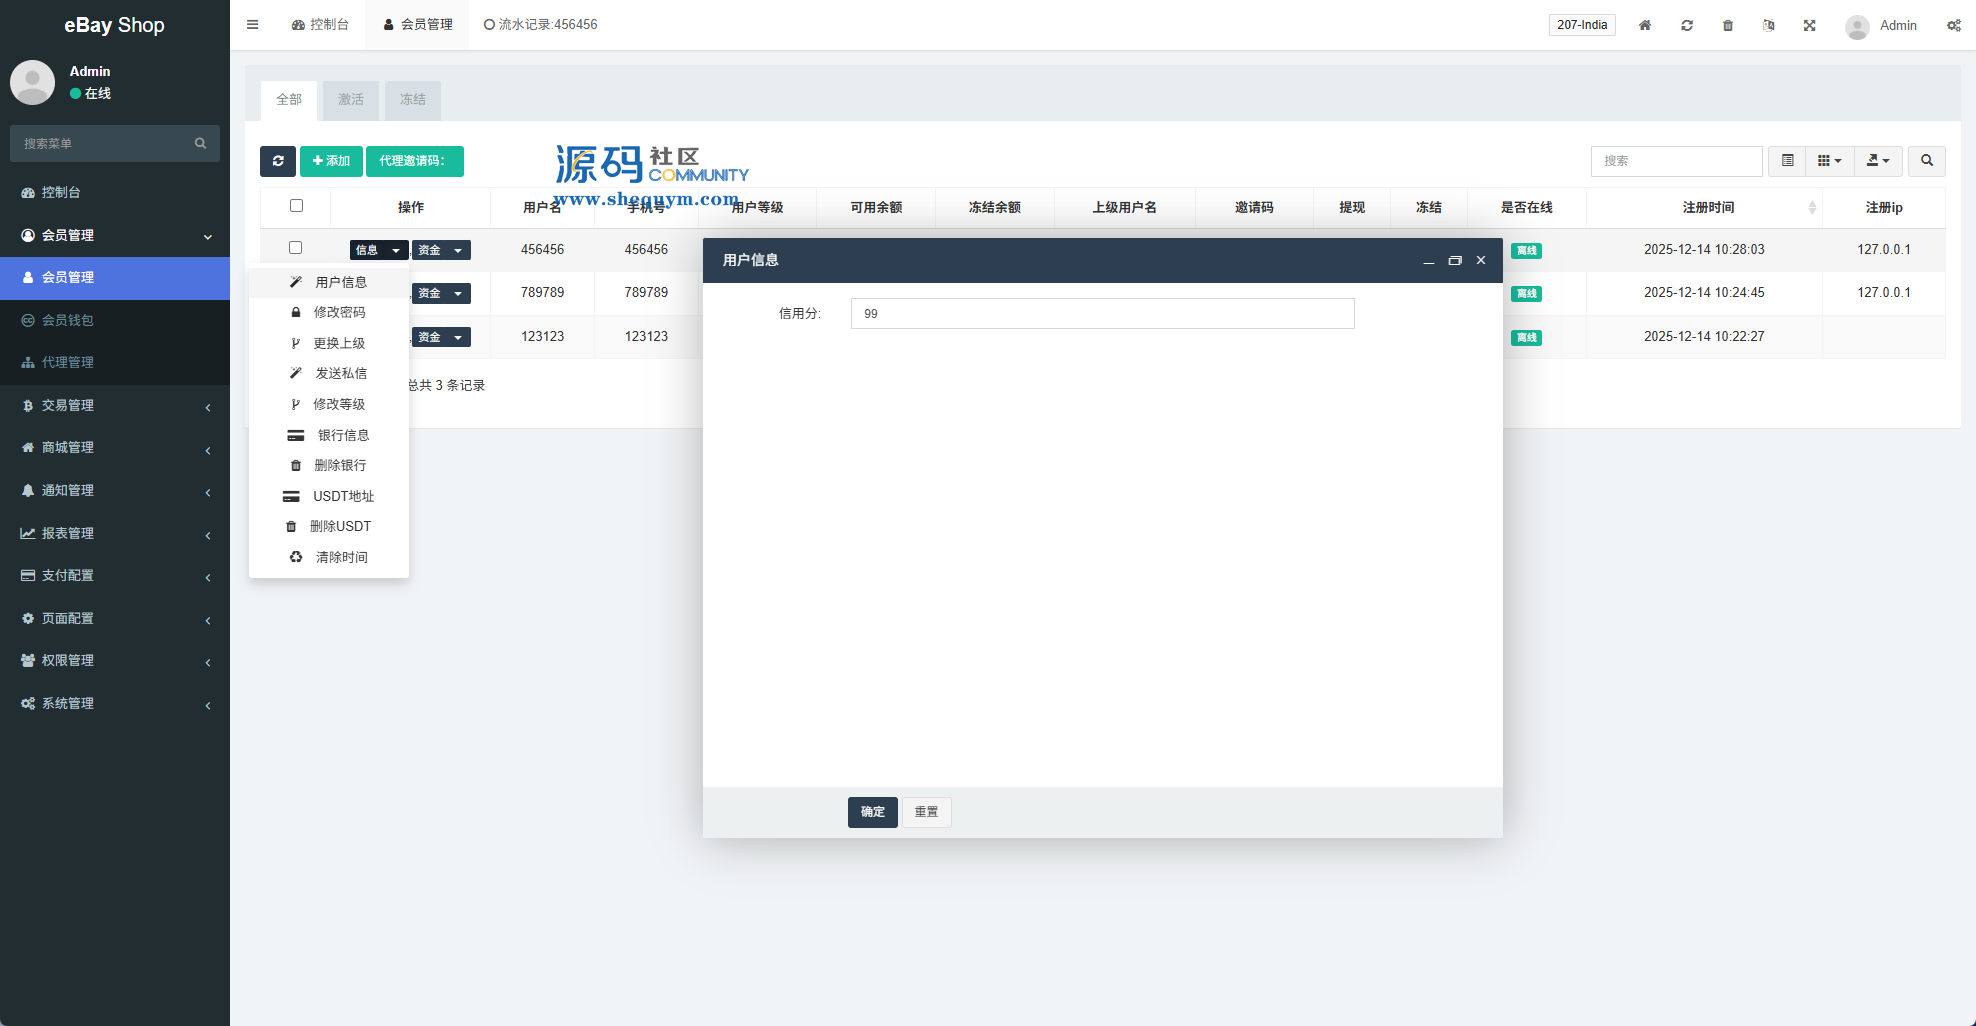Screen dimensions: 1976x1026
Task: Click the home icon in top bar
Action: click(x=1645, y=25)
